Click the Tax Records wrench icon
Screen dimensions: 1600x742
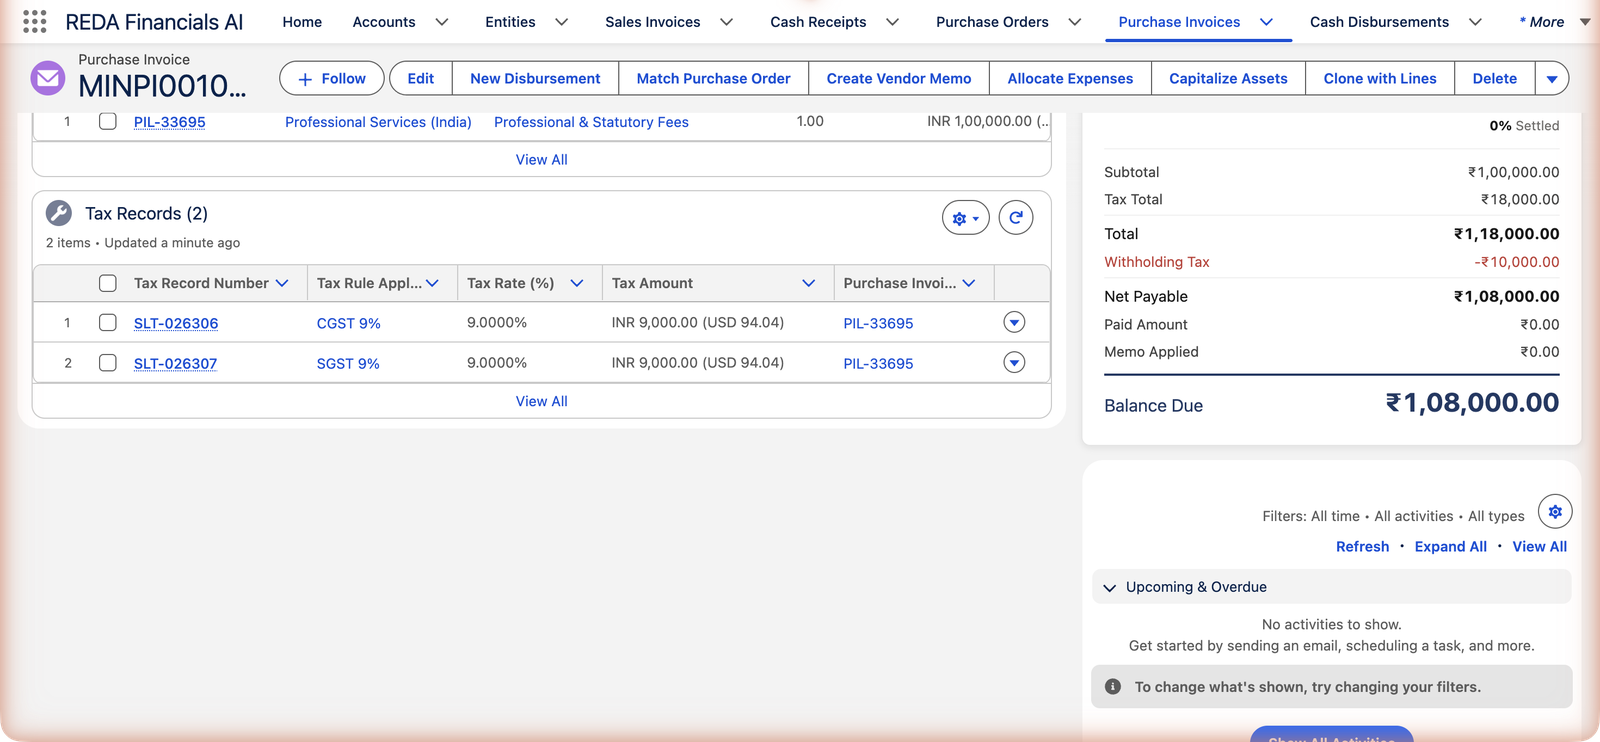[59, 213]
